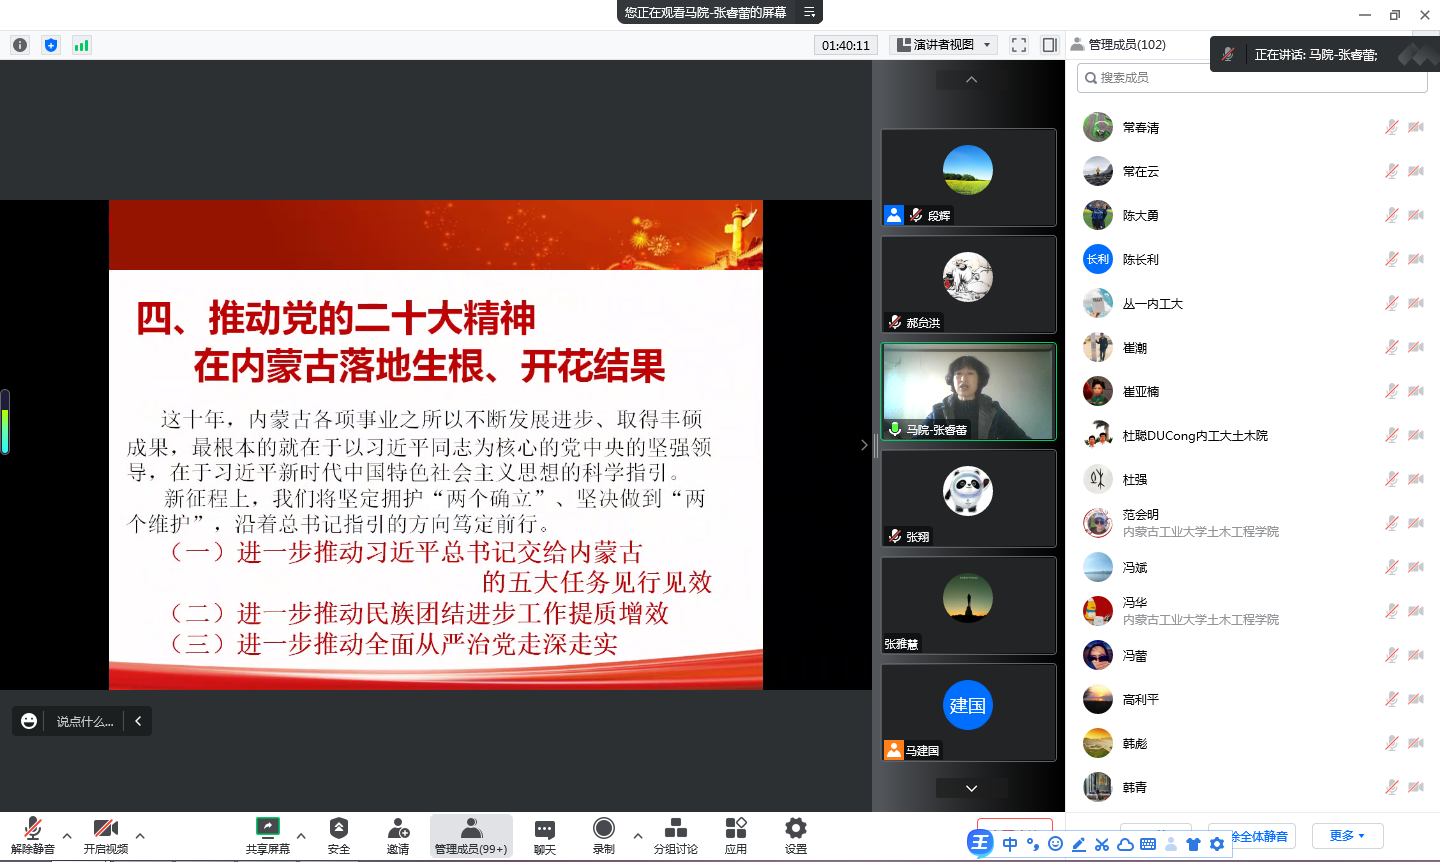Open the Security (安全) shield icon
This screenshot has width=1440, height=862.
point(339,834)
